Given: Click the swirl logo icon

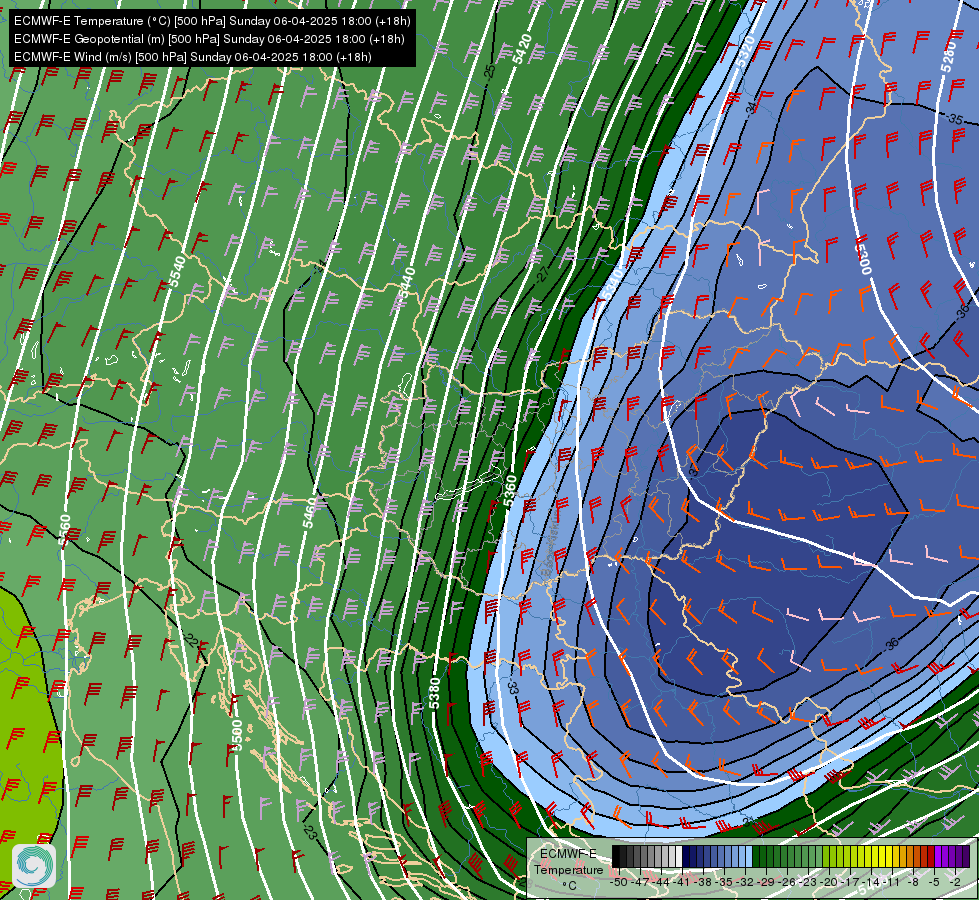Looking at the screenshot, I should 34,866.
